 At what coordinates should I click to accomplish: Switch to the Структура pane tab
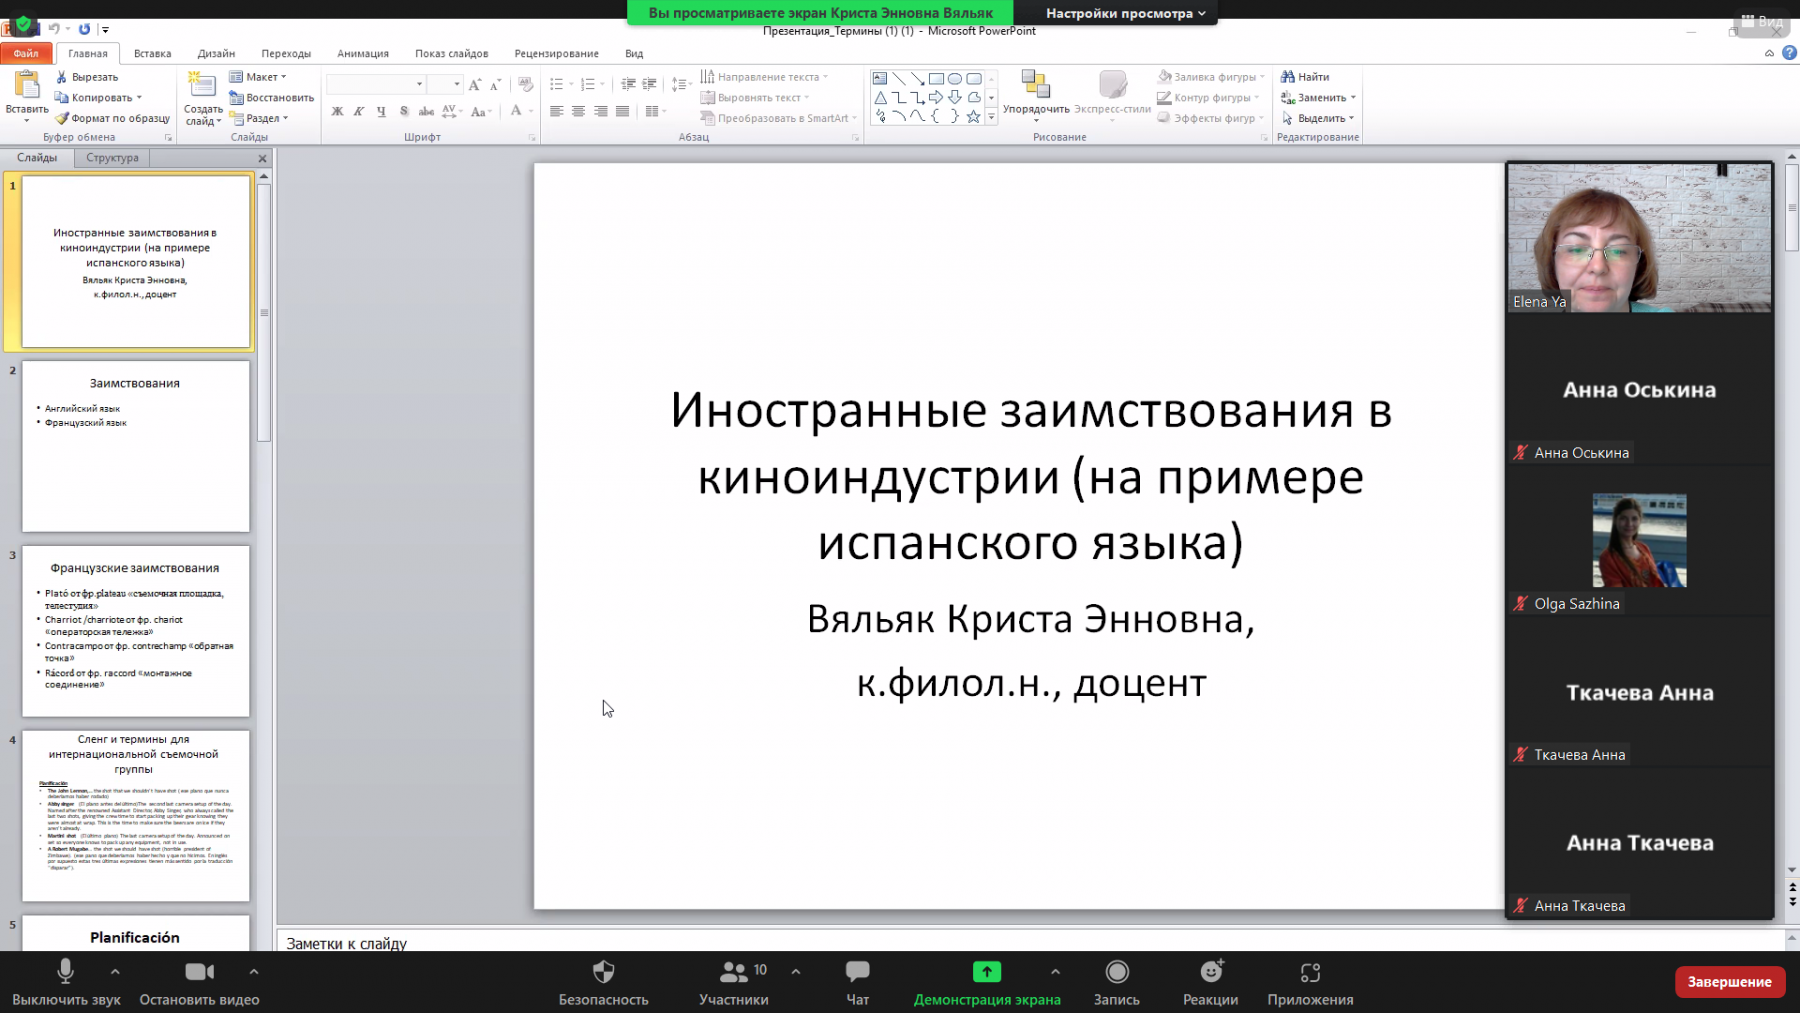112,157
